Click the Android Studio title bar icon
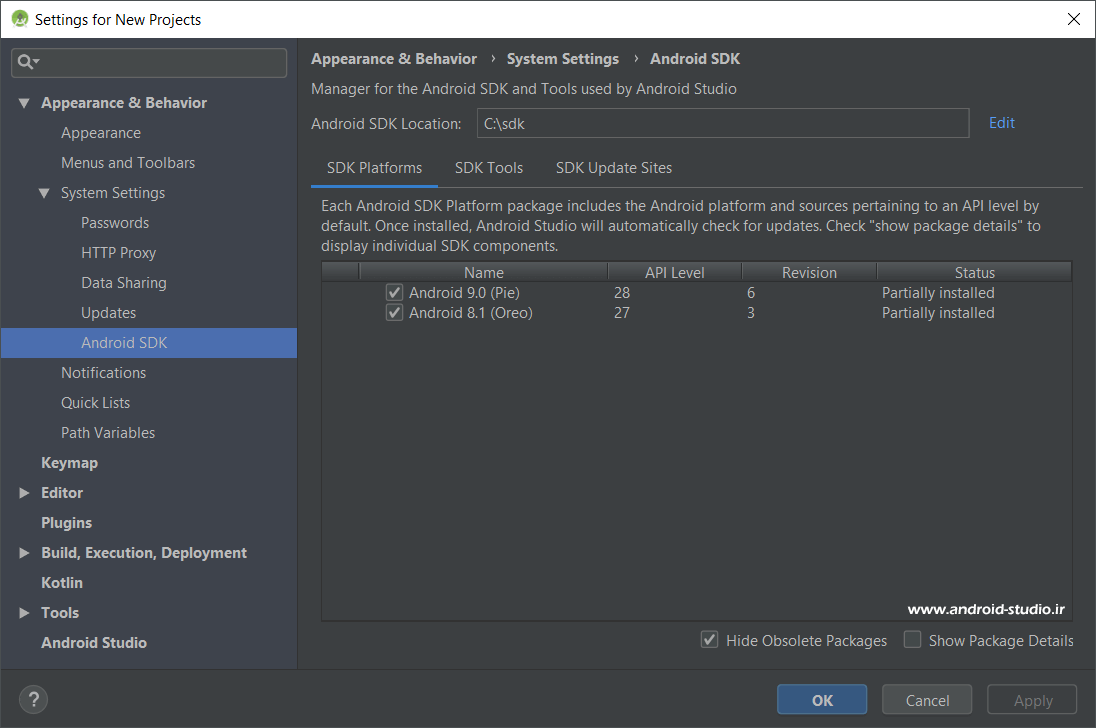Viewport: 1096px width, 728px height. tap(20, 19)
